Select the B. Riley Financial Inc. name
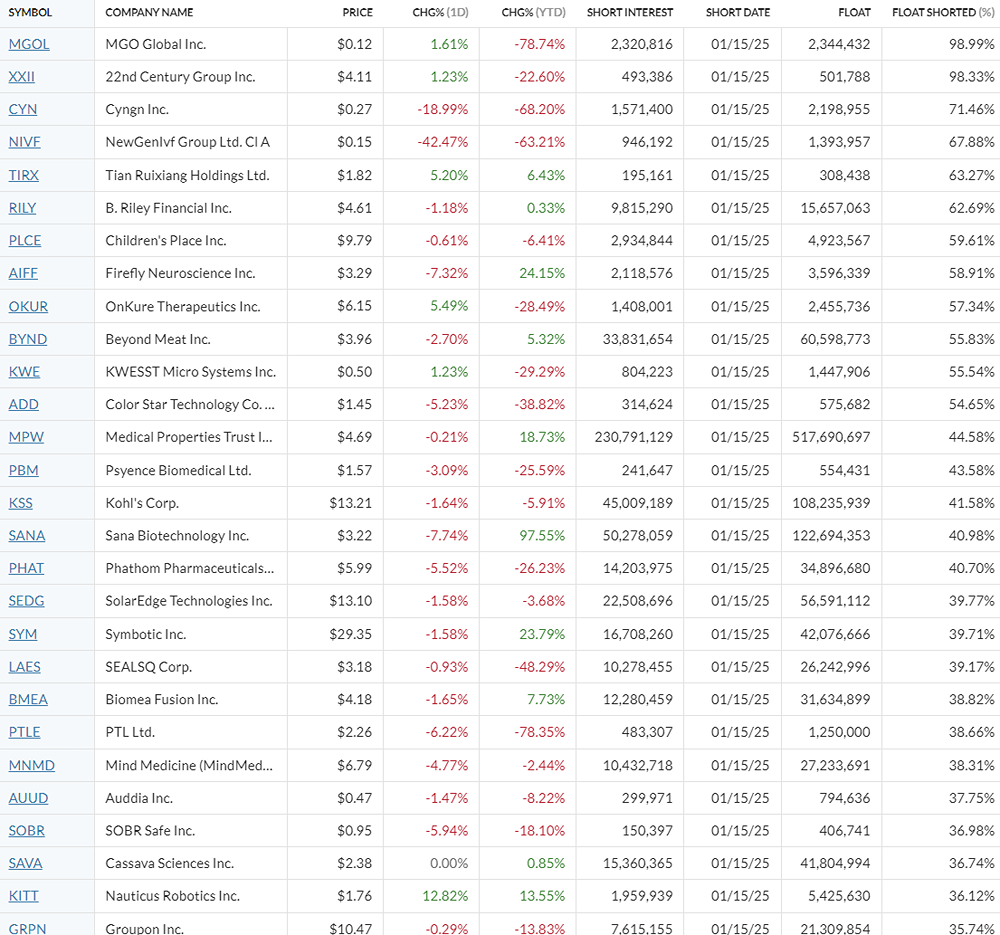The image size is (1000, 935). [x=168, y=208]
